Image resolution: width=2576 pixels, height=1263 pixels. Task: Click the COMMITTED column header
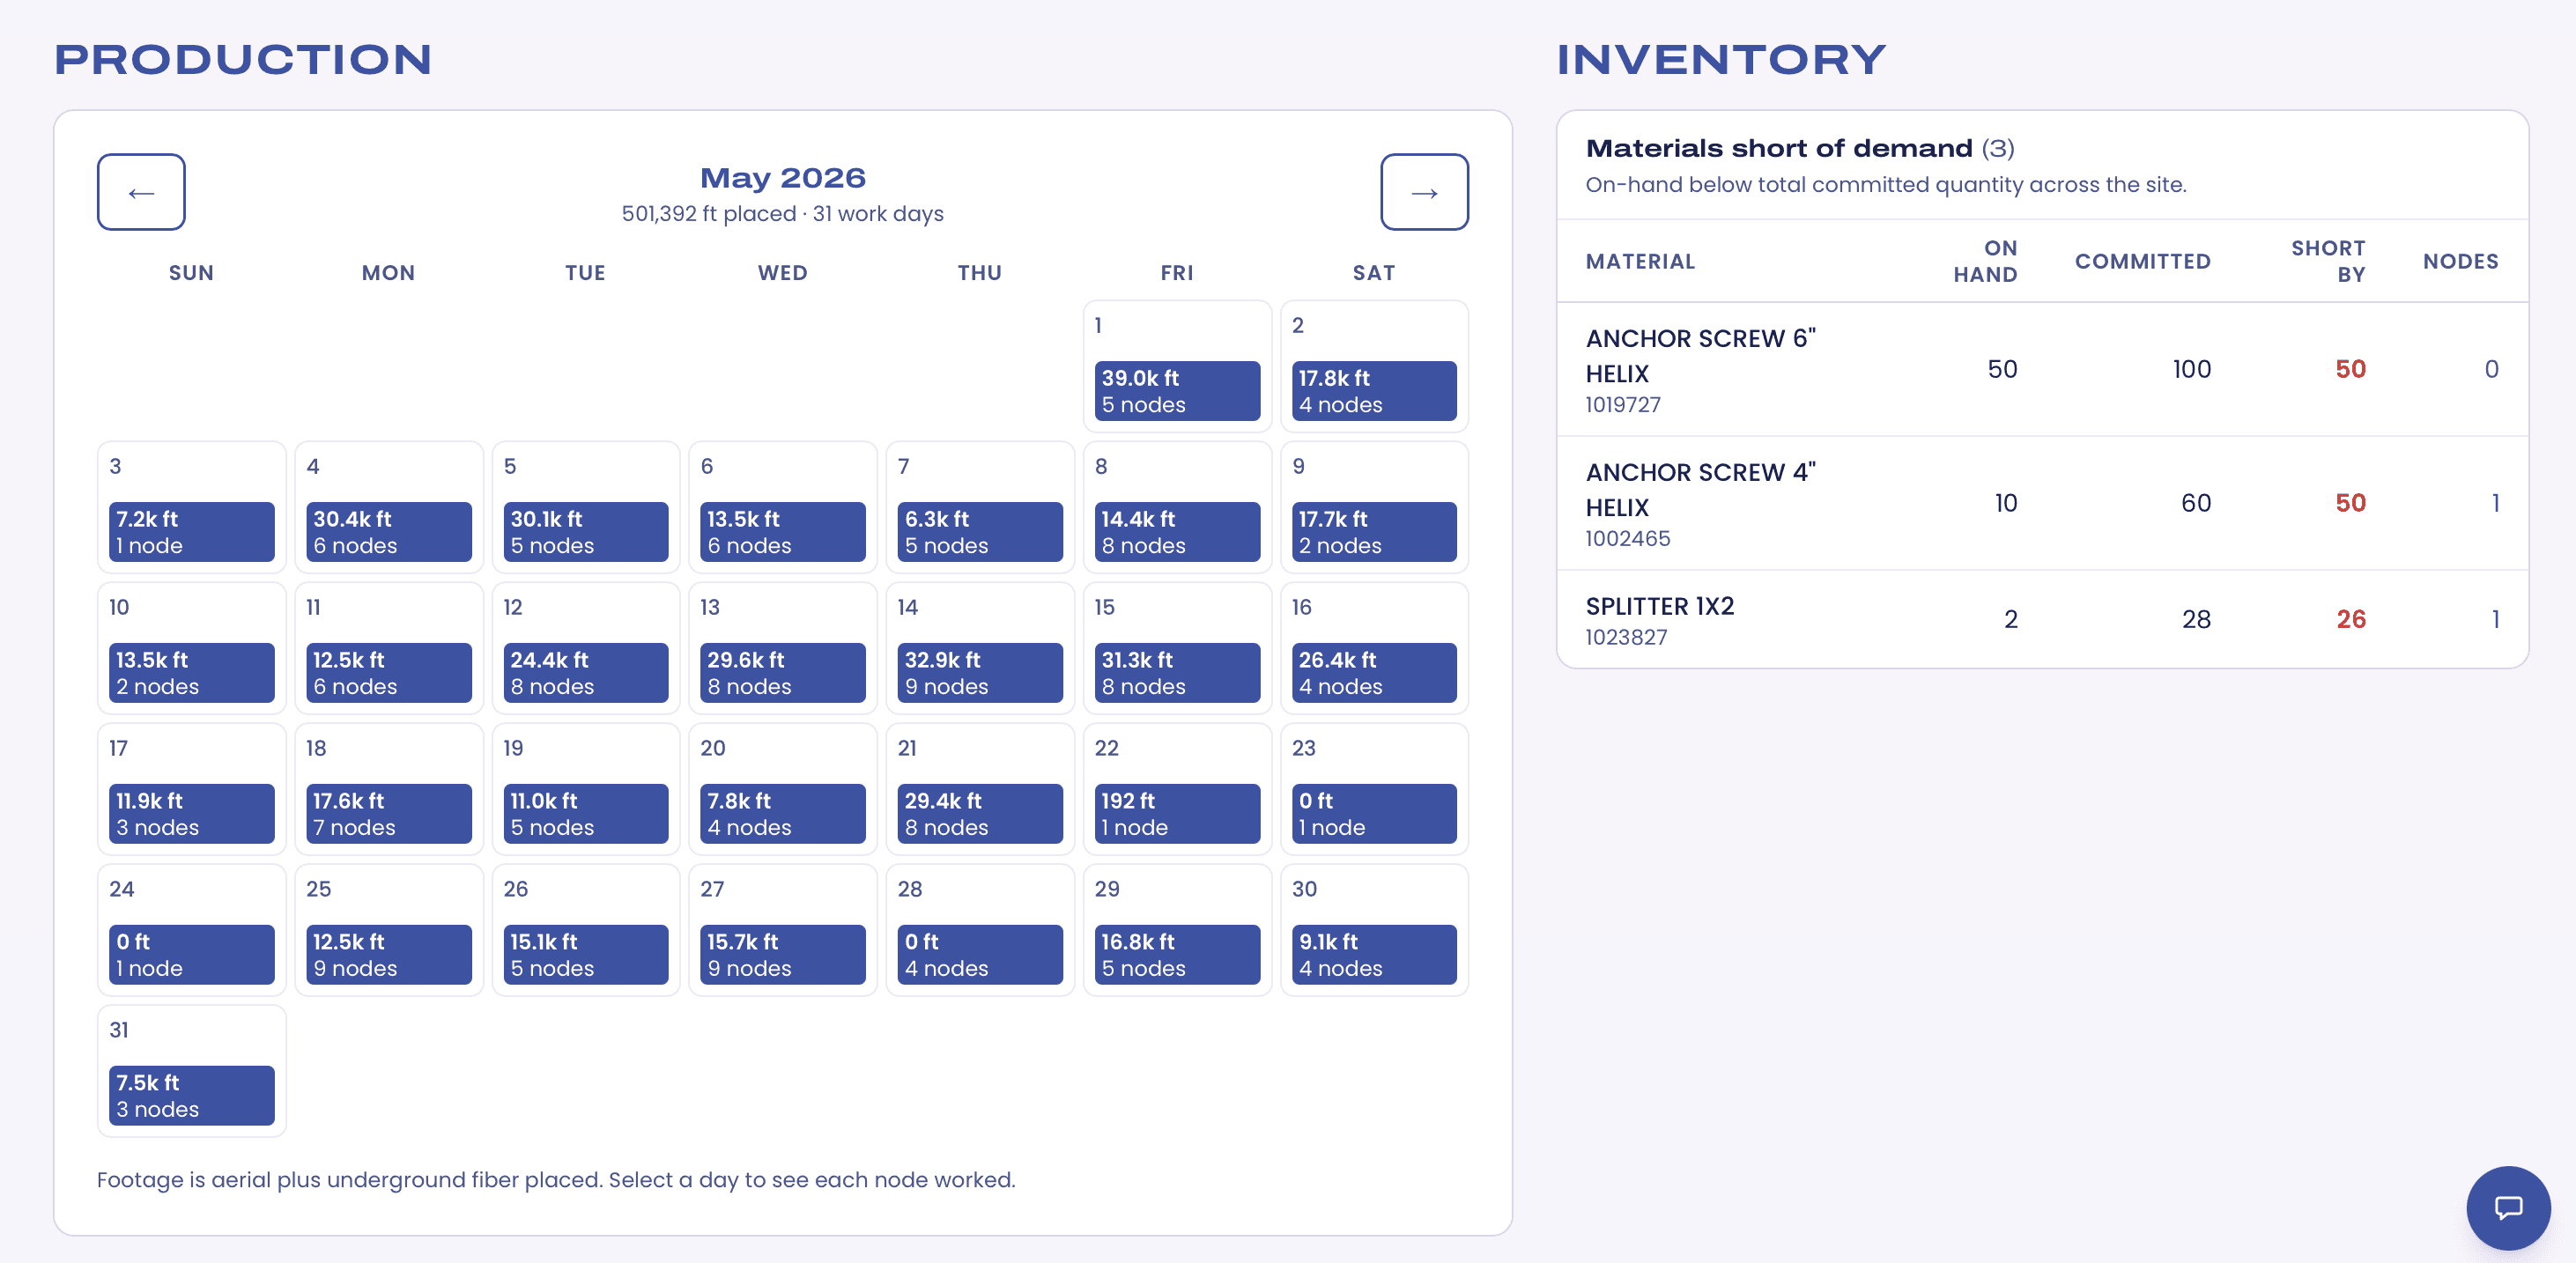click(2142, 262)
